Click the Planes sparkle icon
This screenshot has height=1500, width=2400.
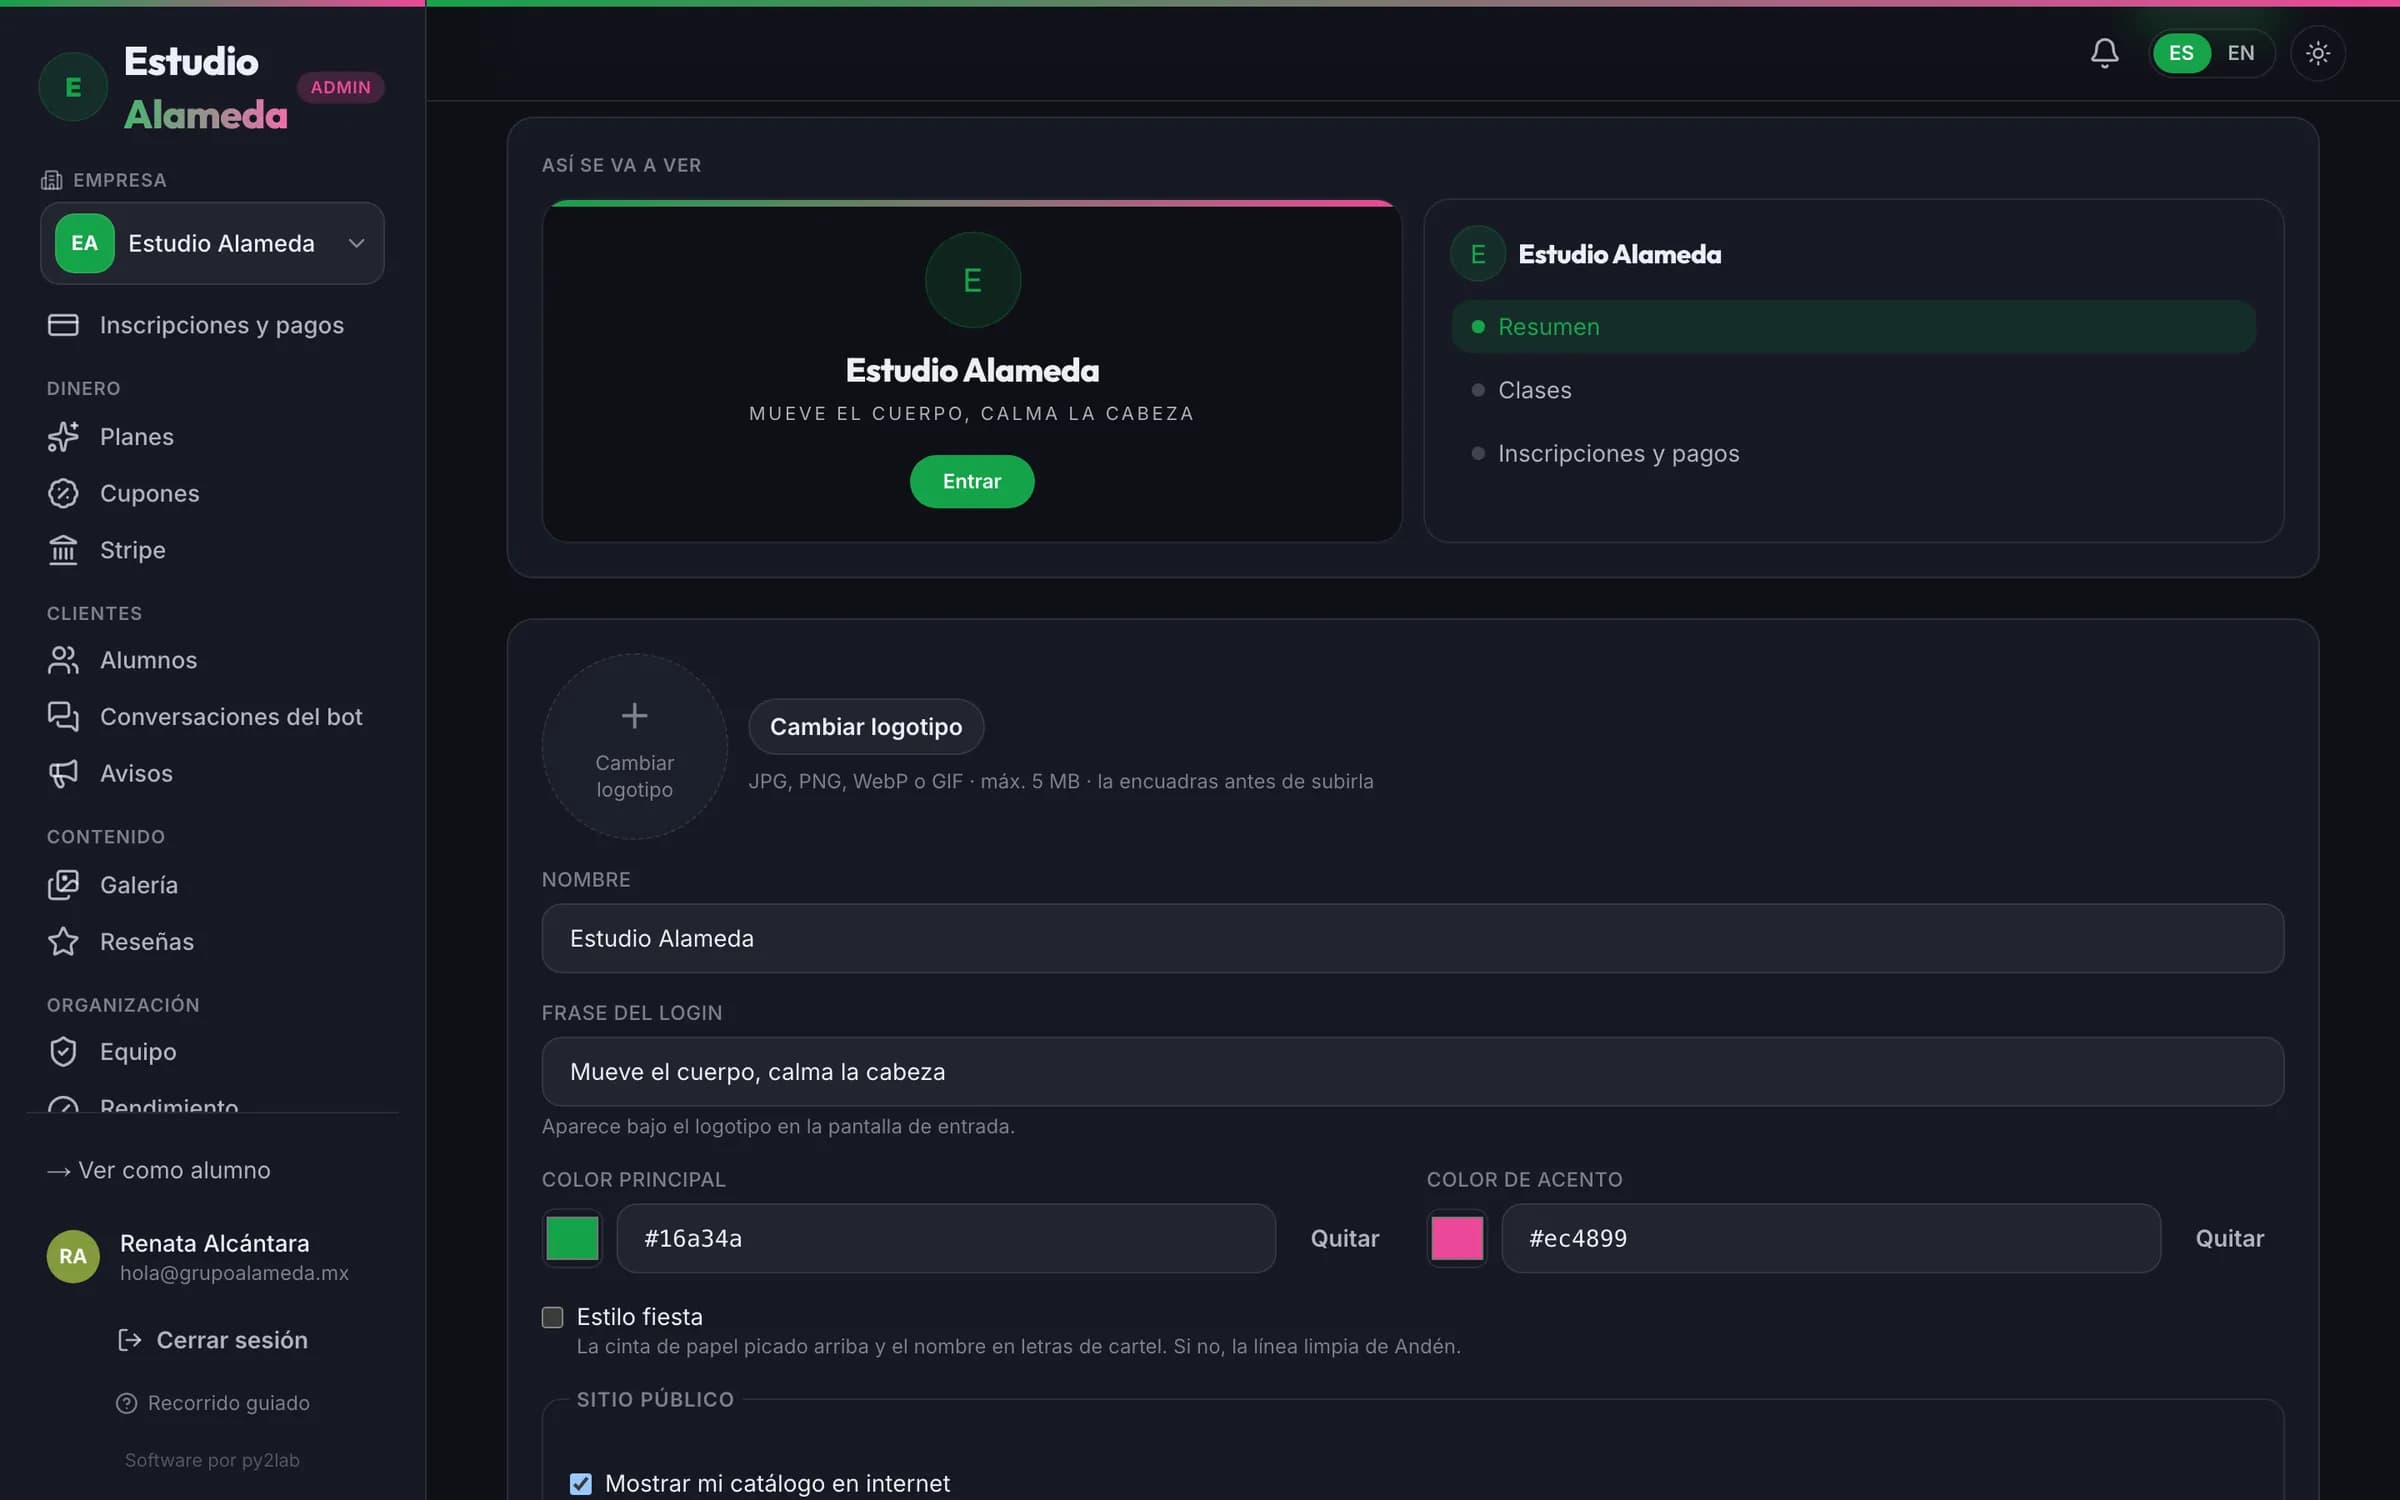pos(63,437)
